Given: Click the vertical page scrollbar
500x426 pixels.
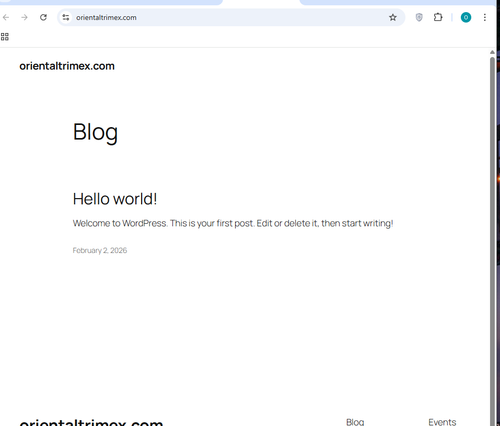Looking at the screenshot, I should pos(492,240).
